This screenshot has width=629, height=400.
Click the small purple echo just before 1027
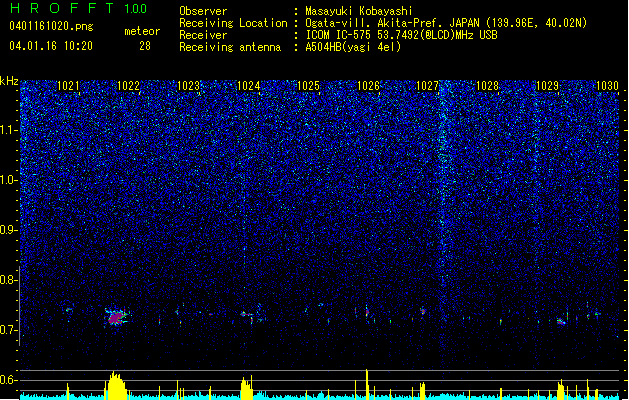click(x=422, y=310)
